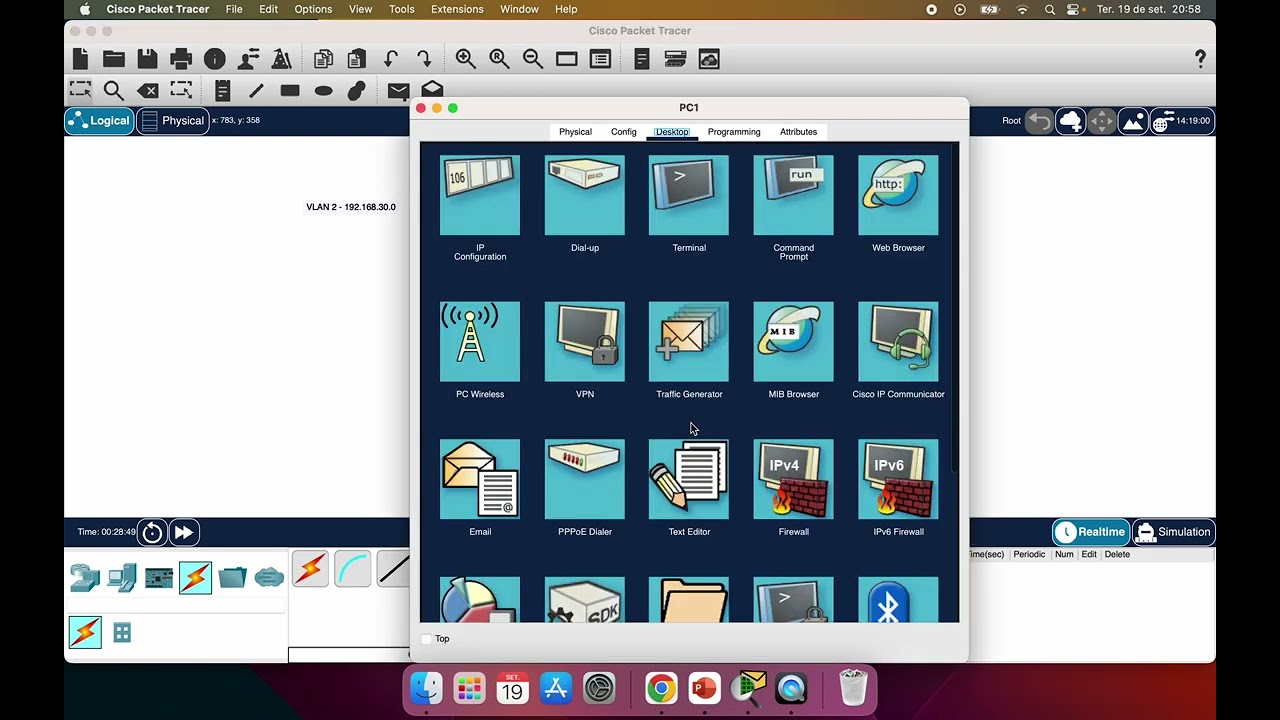1280x720 pixels.
Task: Switch to Simulation mode
Action: [1174, 532]
